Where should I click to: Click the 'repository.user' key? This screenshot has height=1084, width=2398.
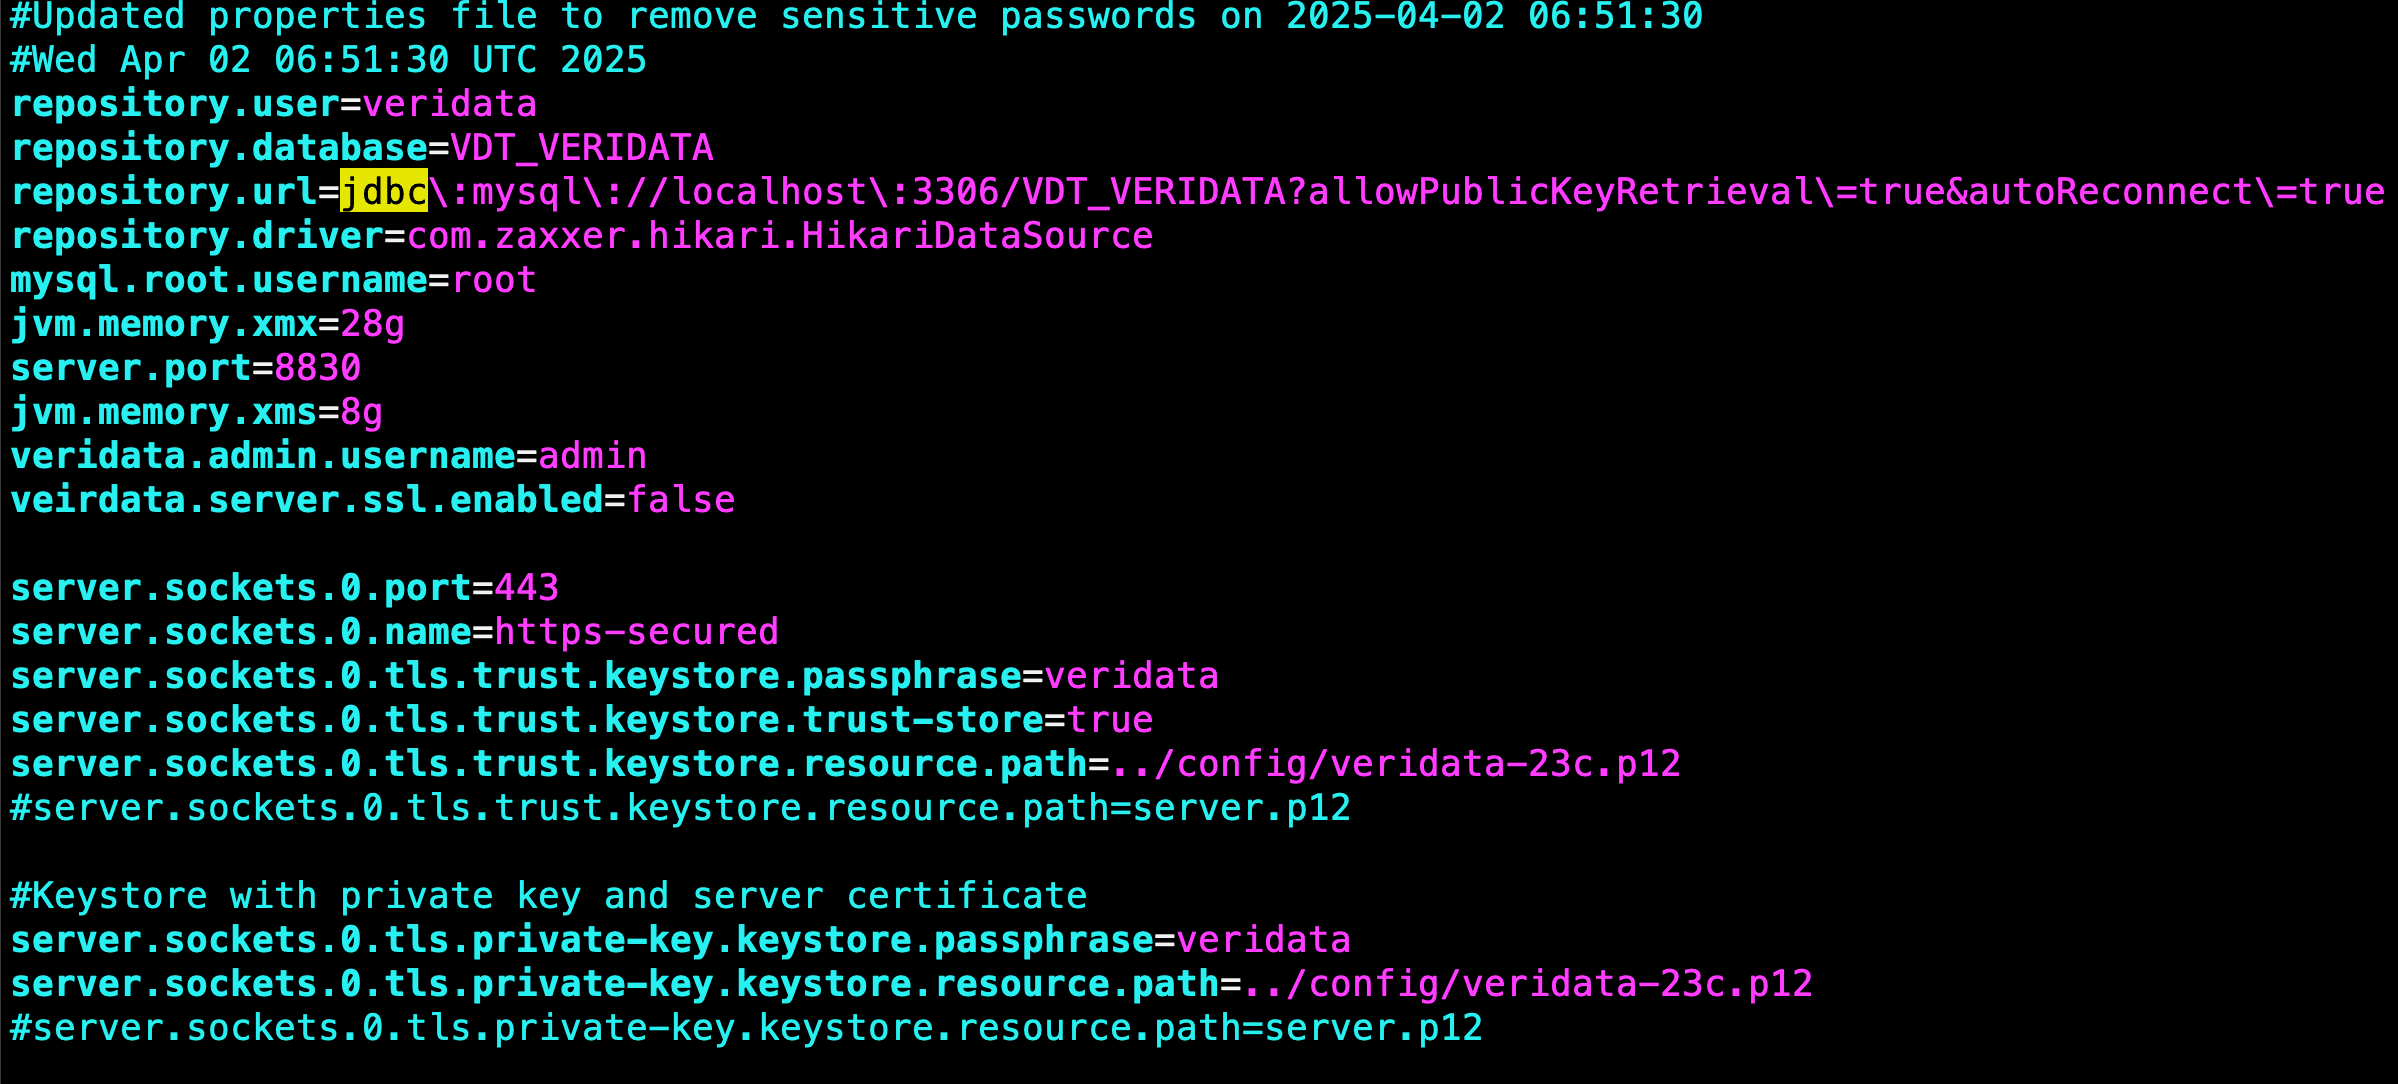[175, 104]
